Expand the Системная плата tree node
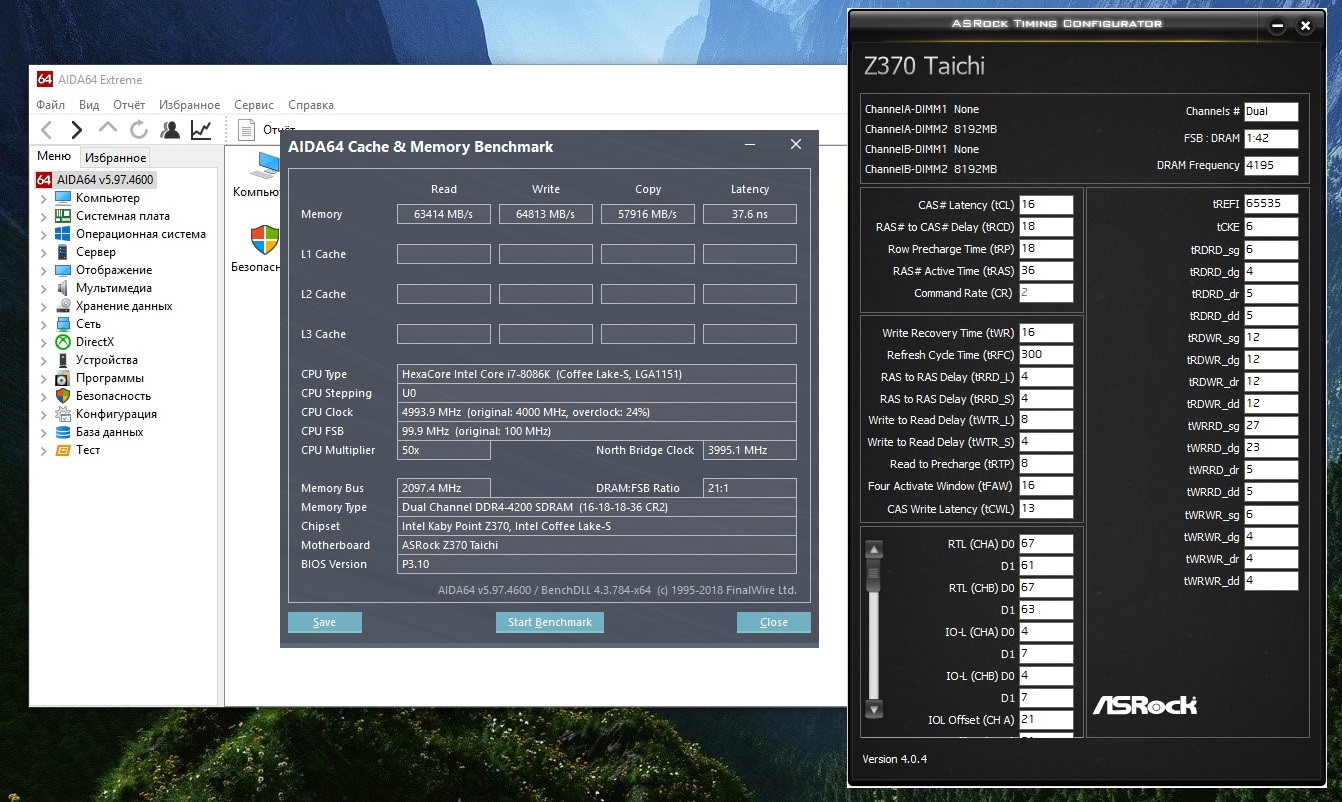 [44, 216]
